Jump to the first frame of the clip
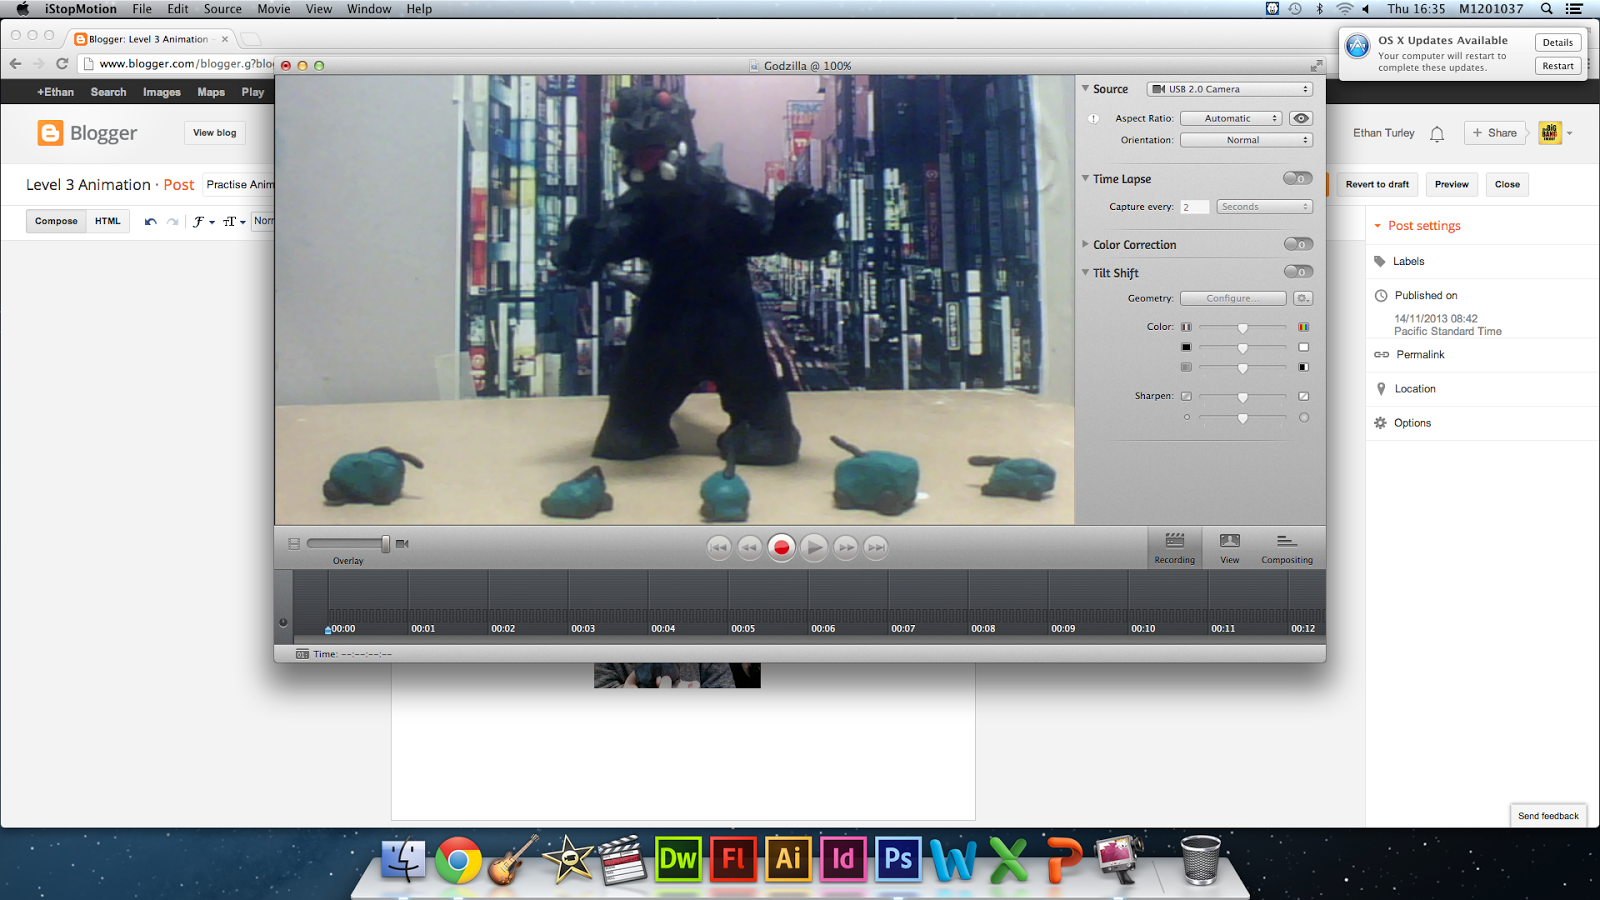Screen dimensions: 1600x900 (719, 547)
